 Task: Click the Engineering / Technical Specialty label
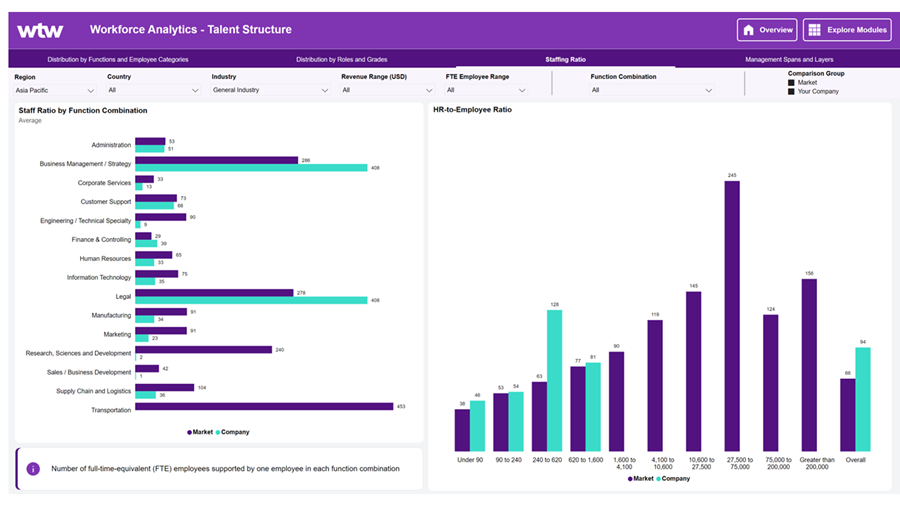click(86, 221)
